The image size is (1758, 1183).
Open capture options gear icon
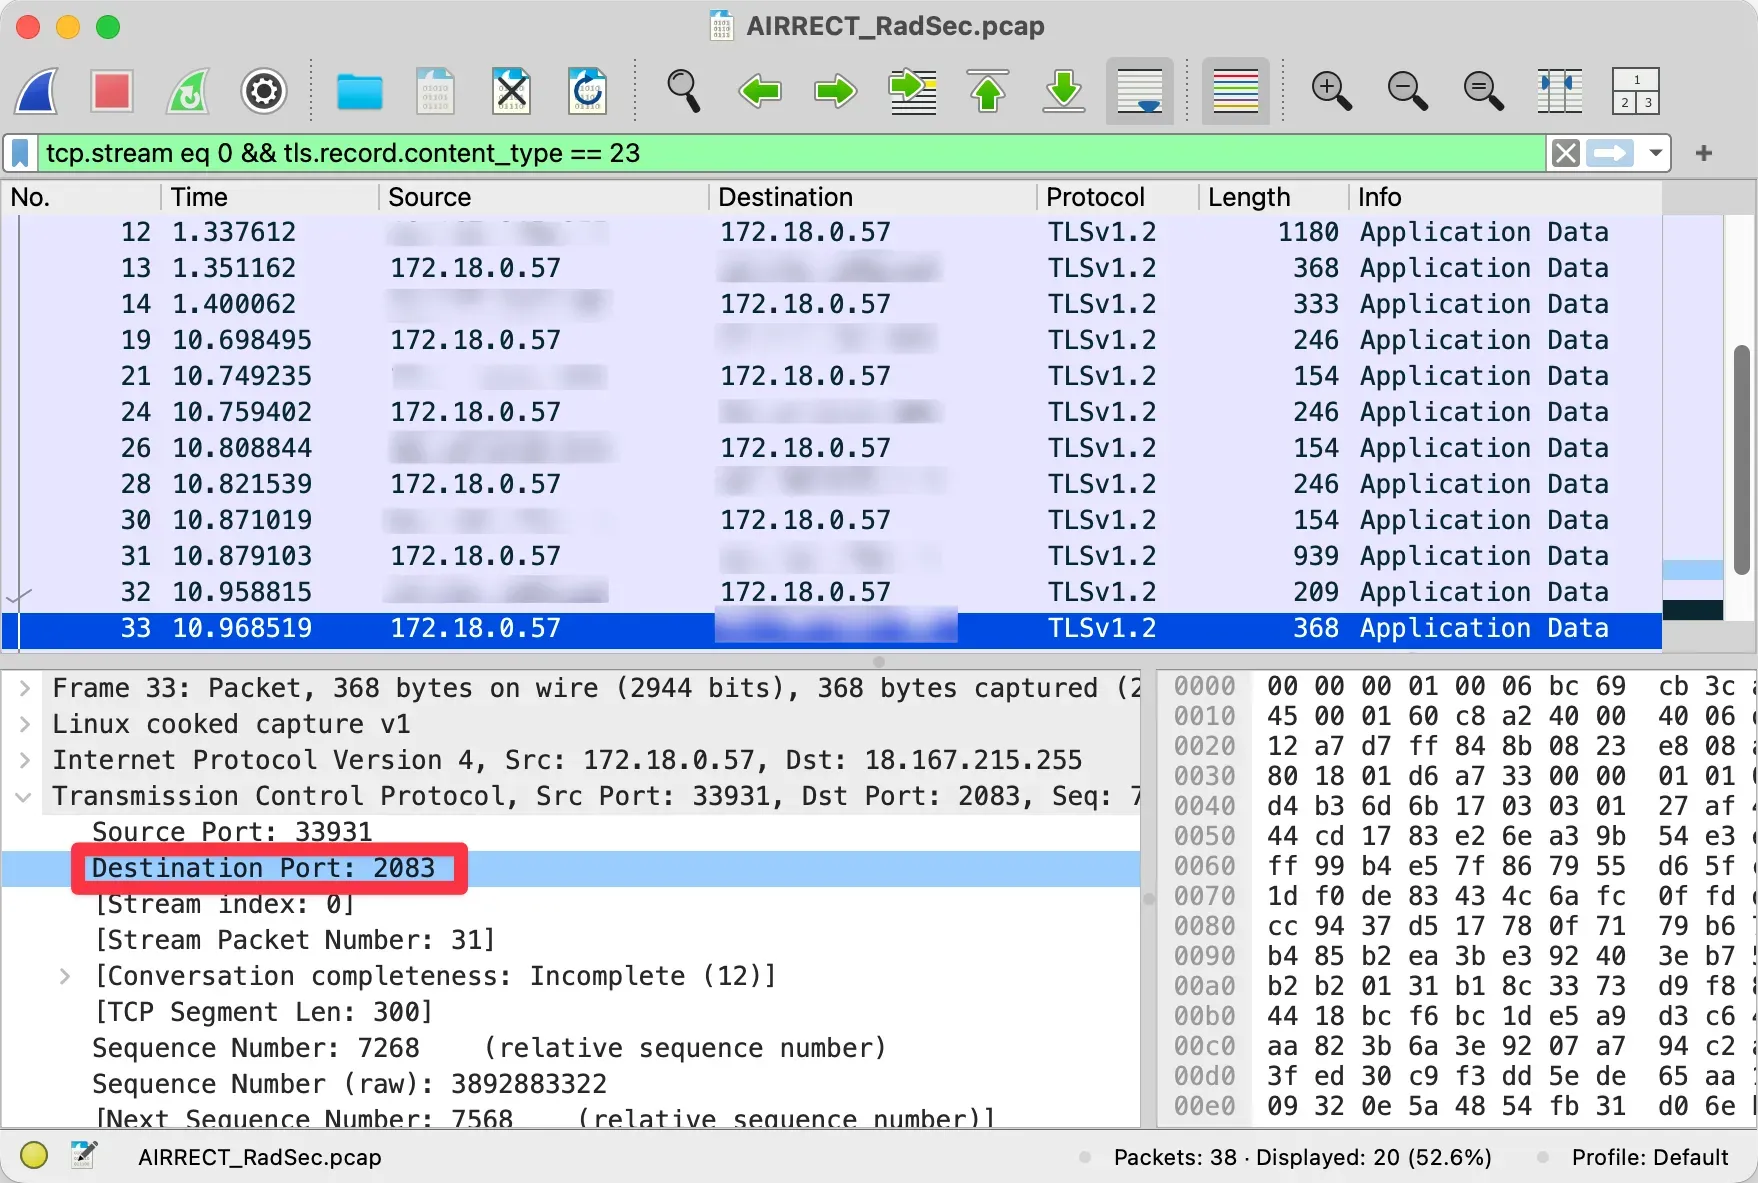(264, 91)
